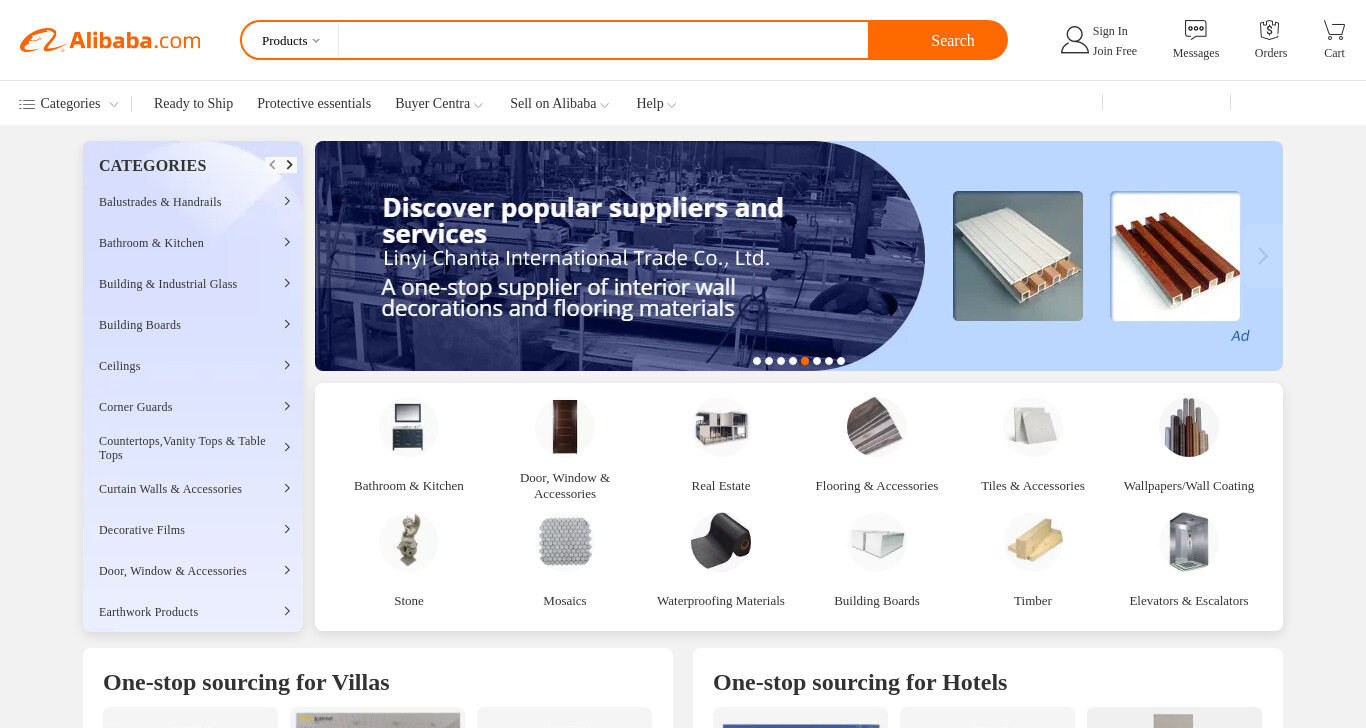Open the Stone category icon

point(409,542)
